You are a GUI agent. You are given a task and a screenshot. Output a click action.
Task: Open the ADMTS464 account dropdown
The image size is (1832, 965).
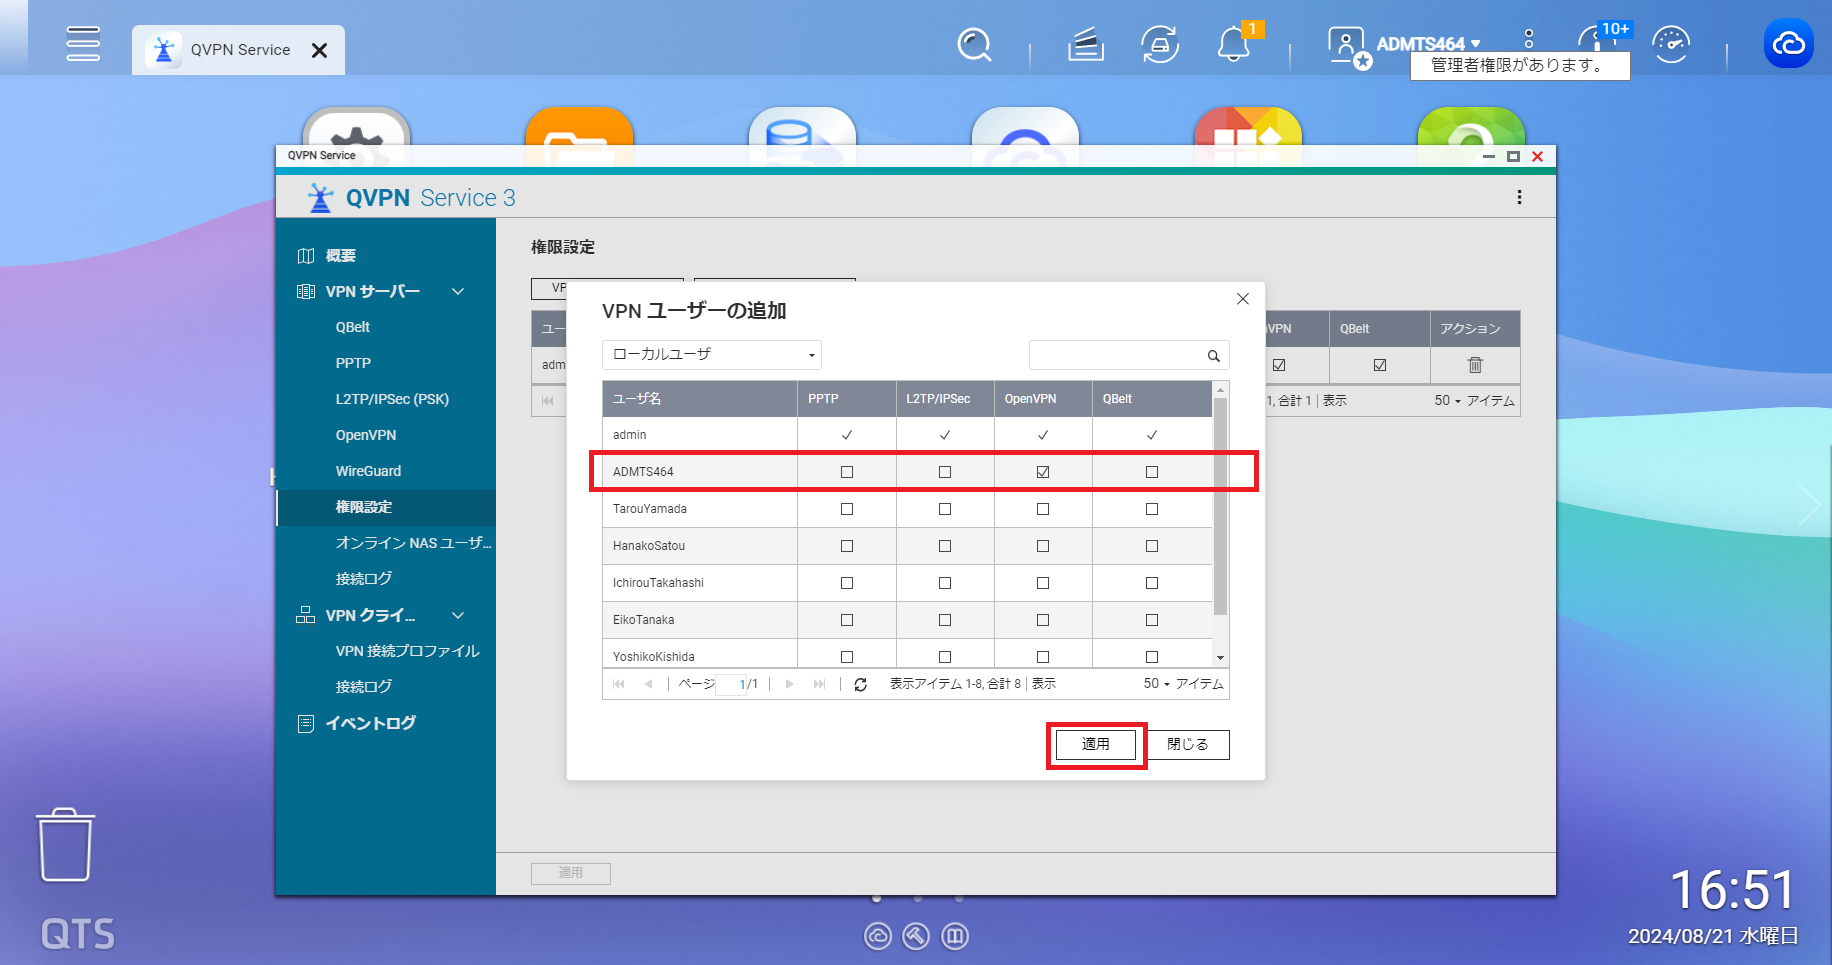(1429, 43)
